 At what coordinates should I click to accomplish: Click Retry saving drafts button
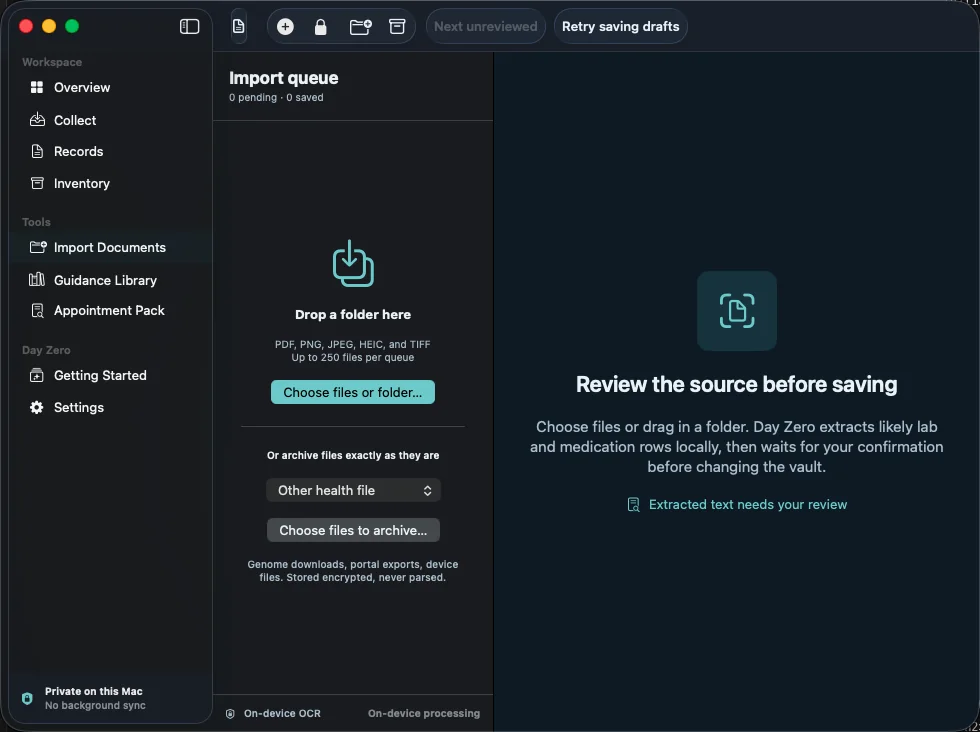pos(620,26)
